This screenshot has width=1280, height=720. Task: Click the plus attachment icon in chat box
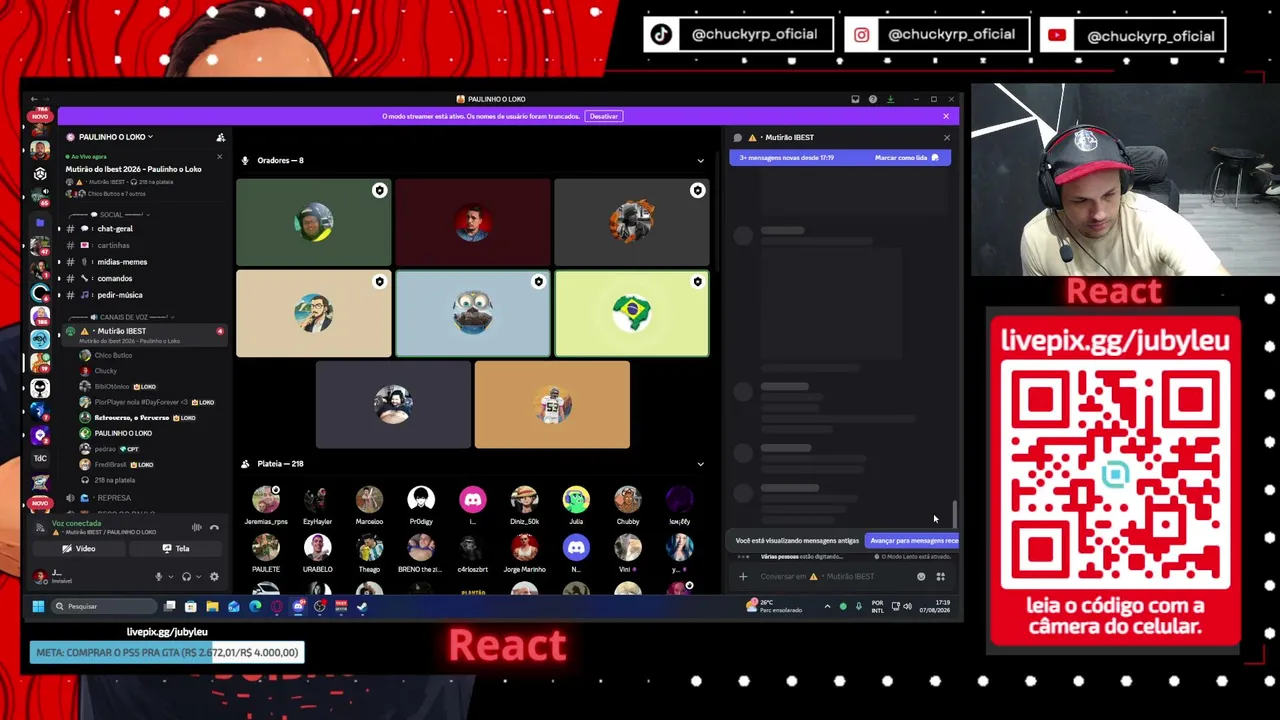click(x=742, y=576)
